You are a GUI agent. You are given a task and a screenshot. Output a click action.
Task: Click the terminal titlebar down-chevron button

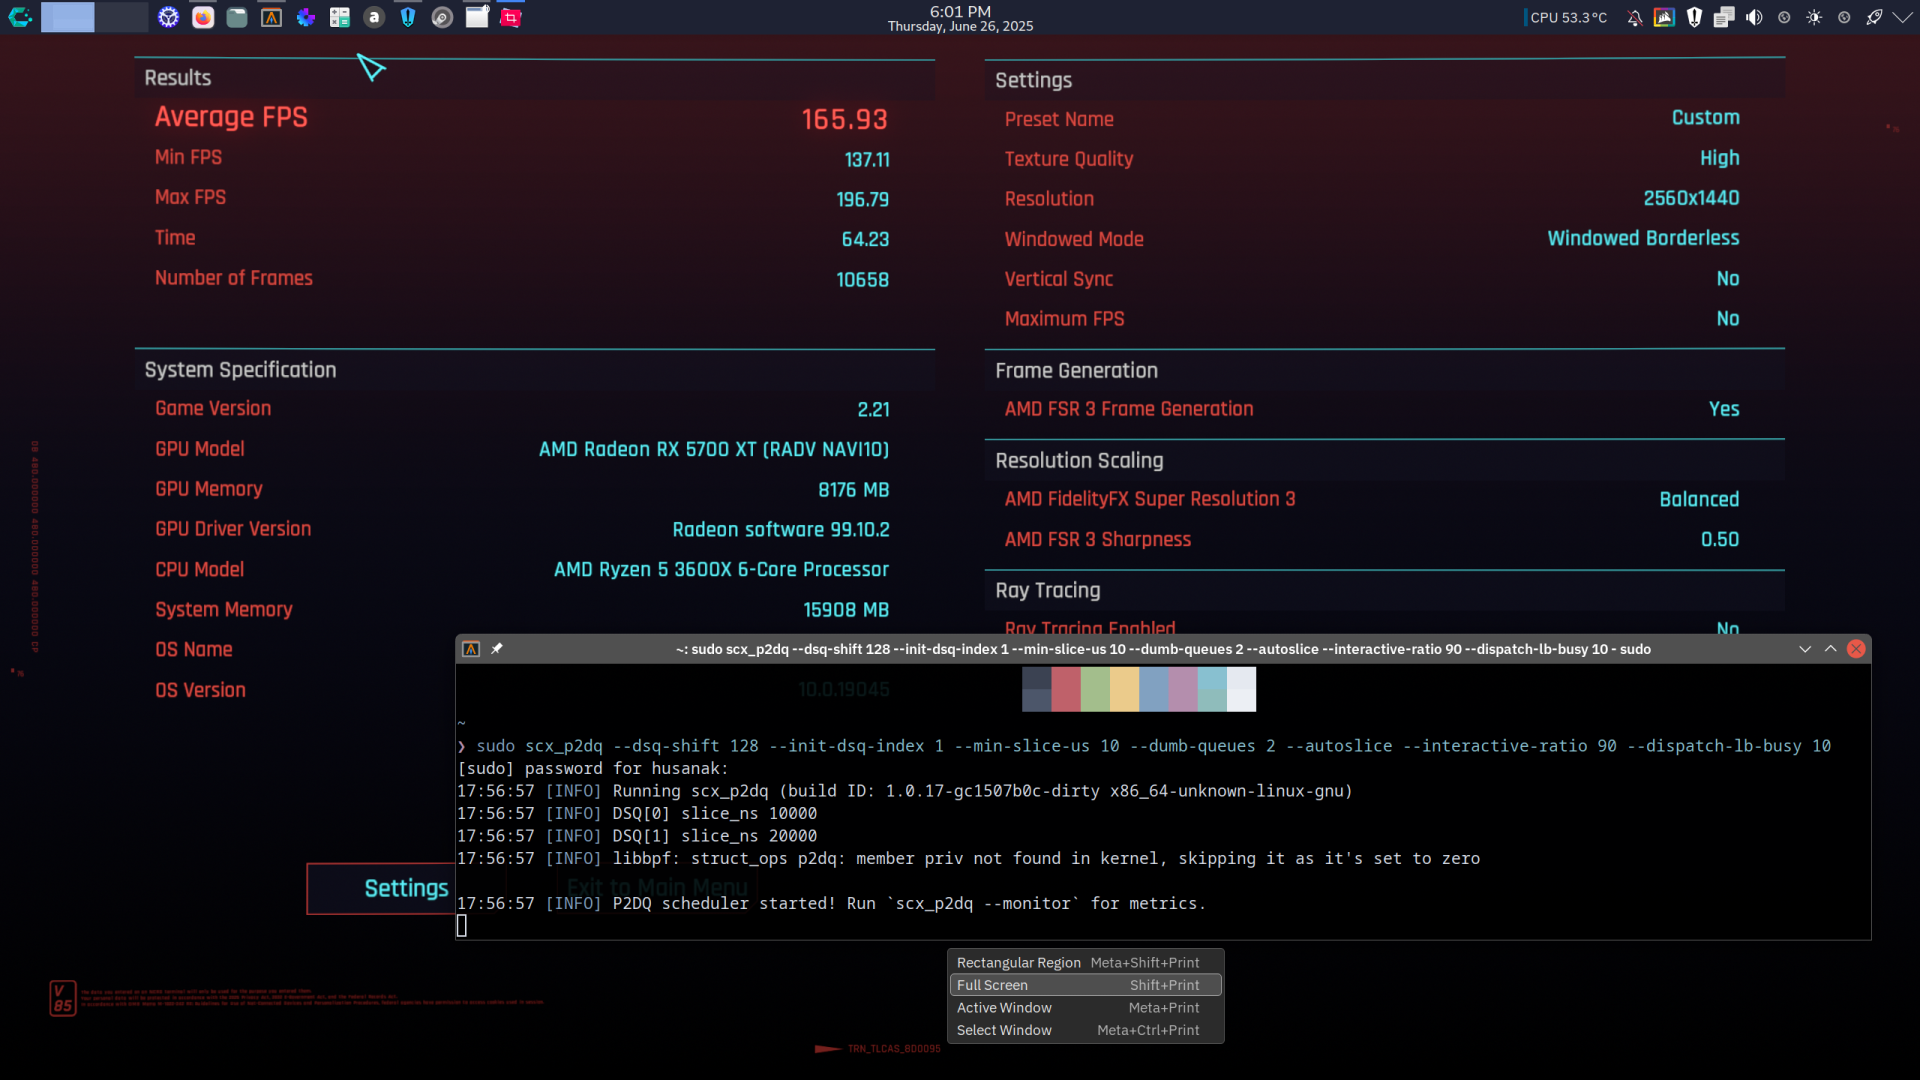[1805, 649]
